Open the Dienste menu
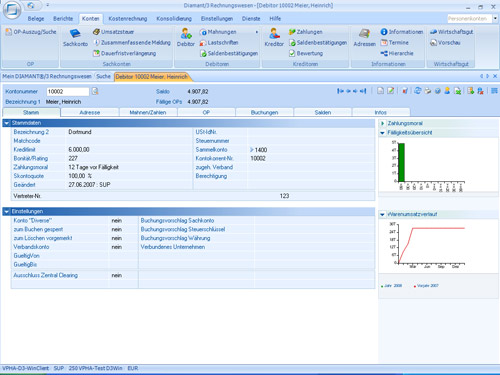 pos(251,19)
